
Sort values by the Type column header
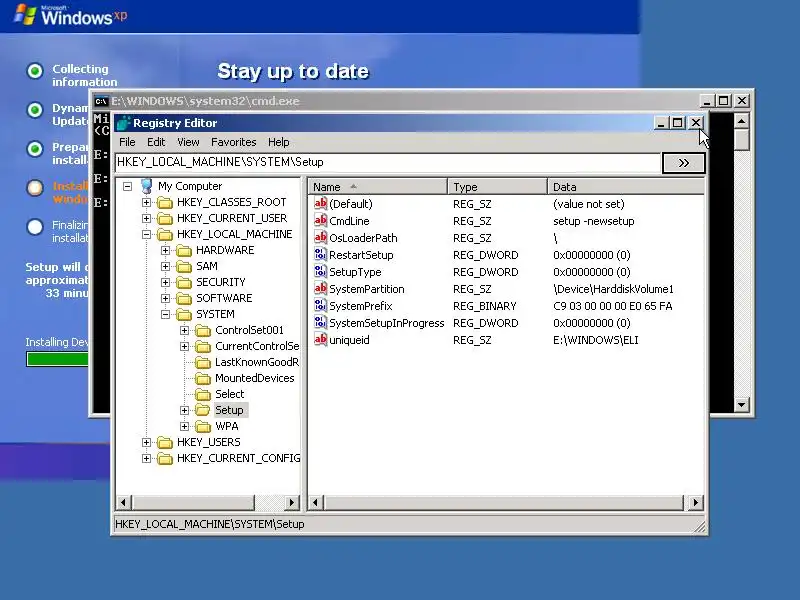[x=497, y=187]
